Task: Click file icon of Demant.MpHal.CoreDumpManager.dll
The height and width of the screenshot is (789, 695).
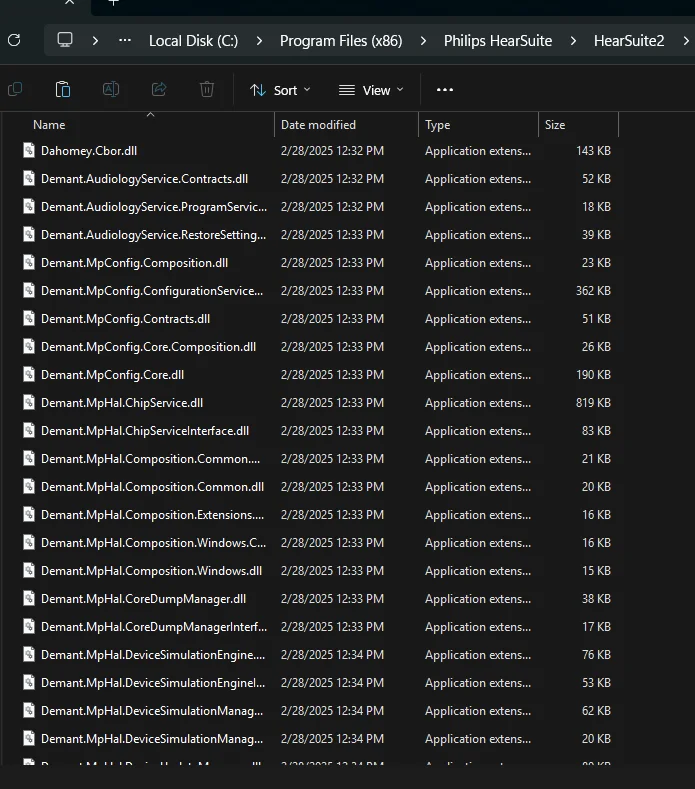Action: (x=29, y=598)
